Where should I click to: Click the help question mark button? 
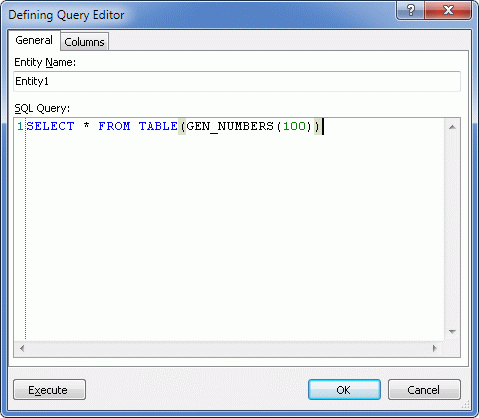click(411, 10)
